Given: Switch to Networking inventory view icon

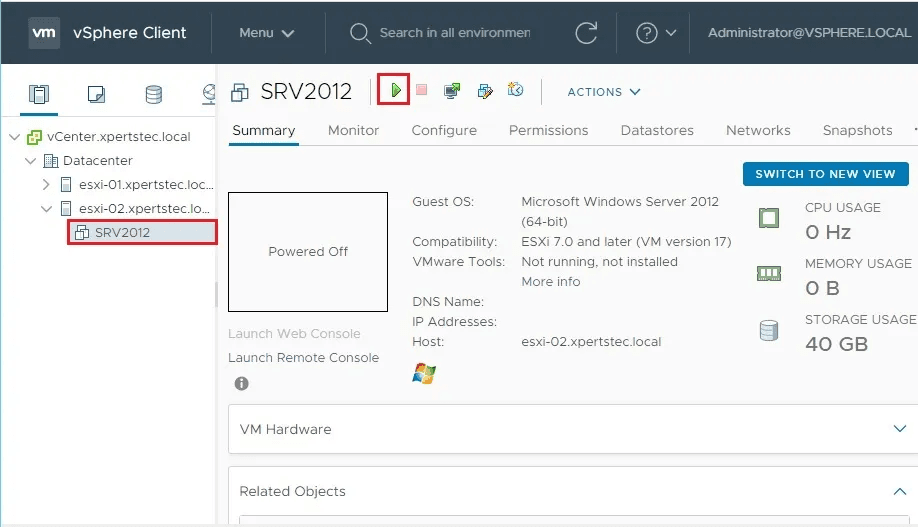Looking at the screenshot, I should (208, 94).
